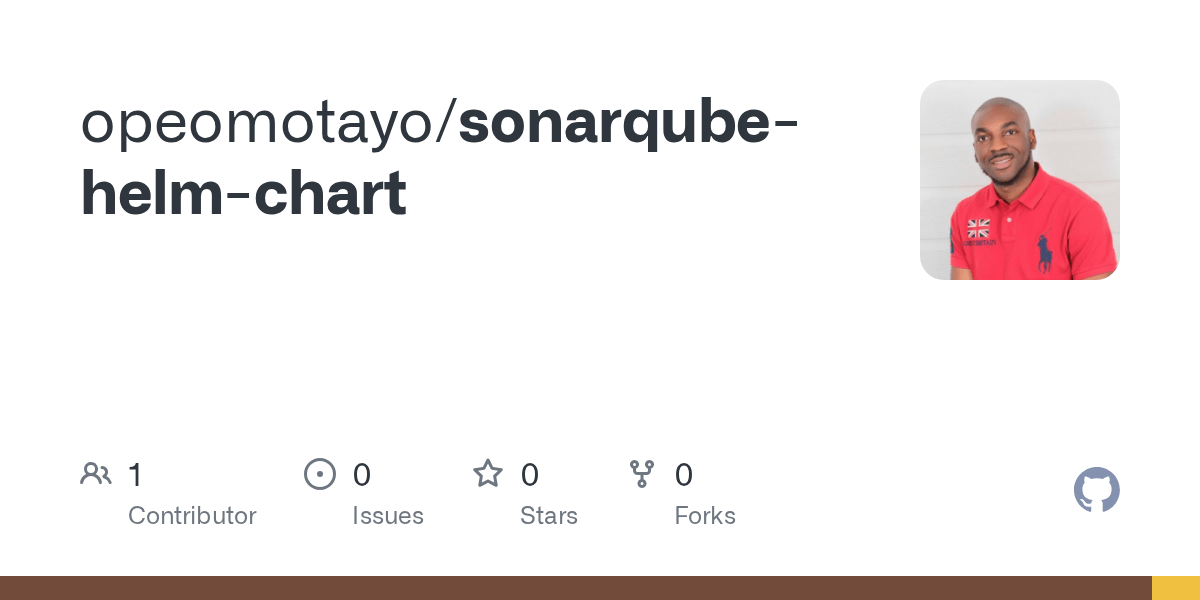Click the contributor count number 1
1200x600 pixels.
[x=136, y=474]
